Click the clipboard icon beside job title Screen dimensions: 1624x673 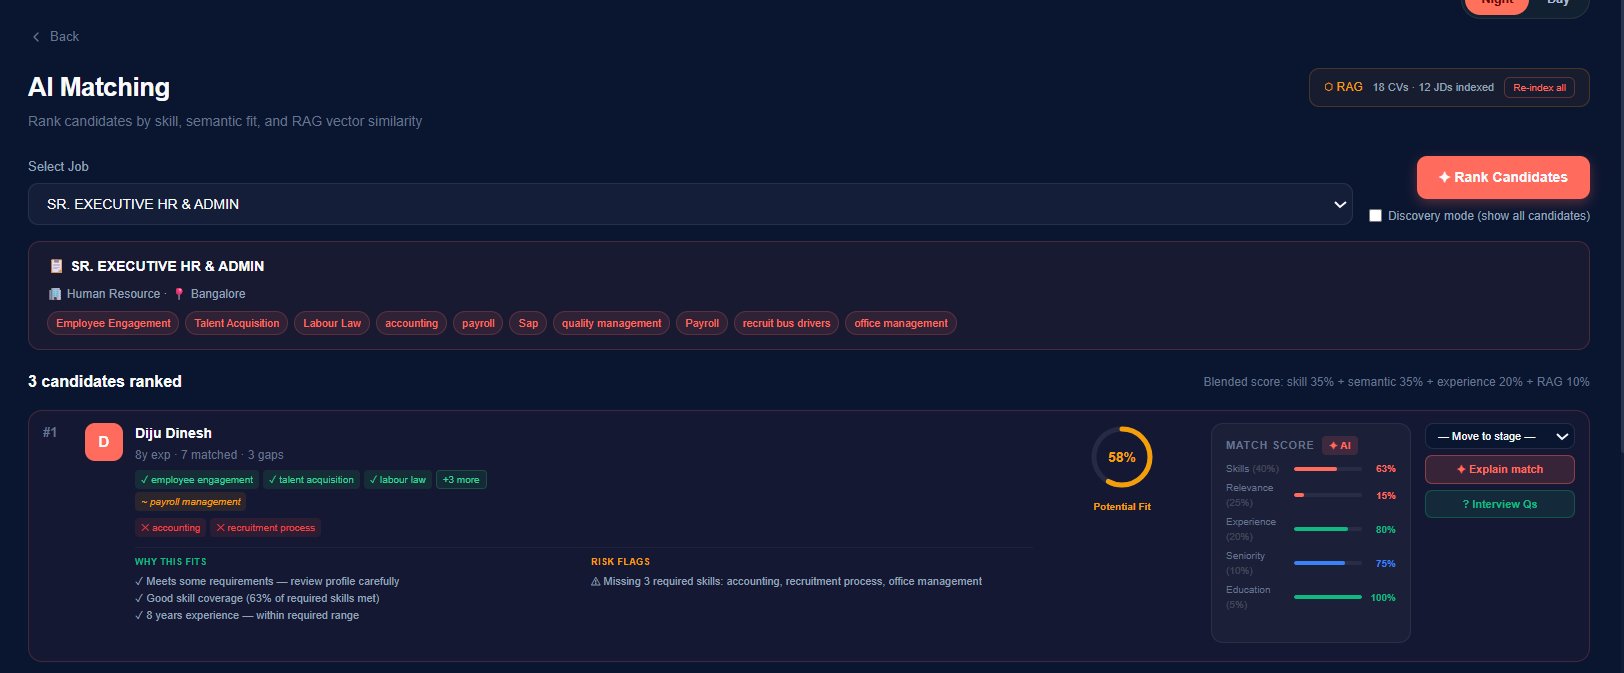coord(56,266)
